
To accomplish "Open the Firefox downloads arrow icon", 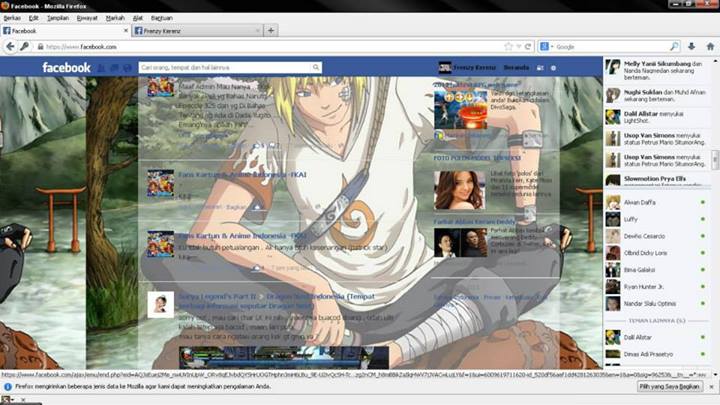I will click(x=691, y=46).
